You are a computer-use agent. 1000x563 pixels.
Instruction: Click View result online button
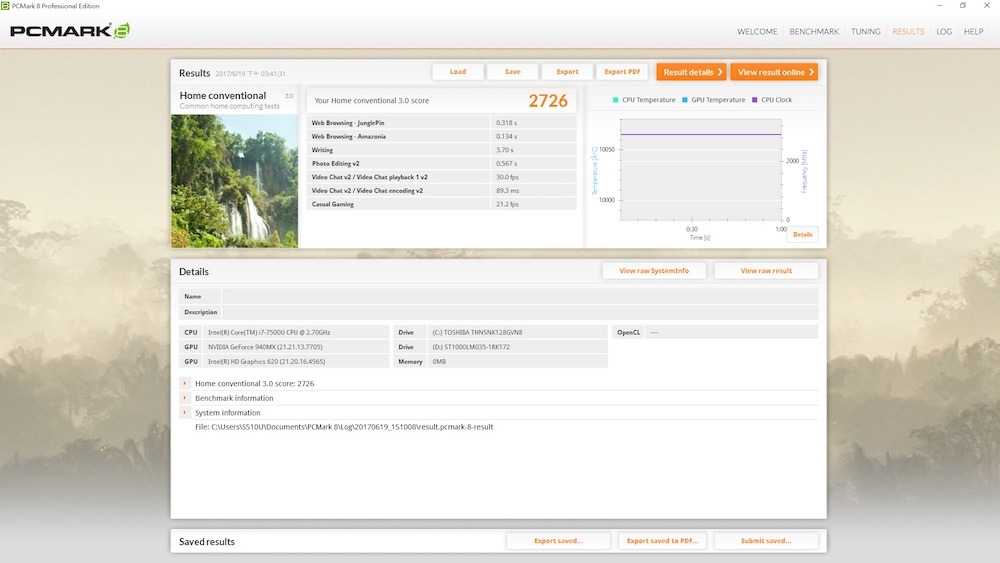[x=774, y=72]
